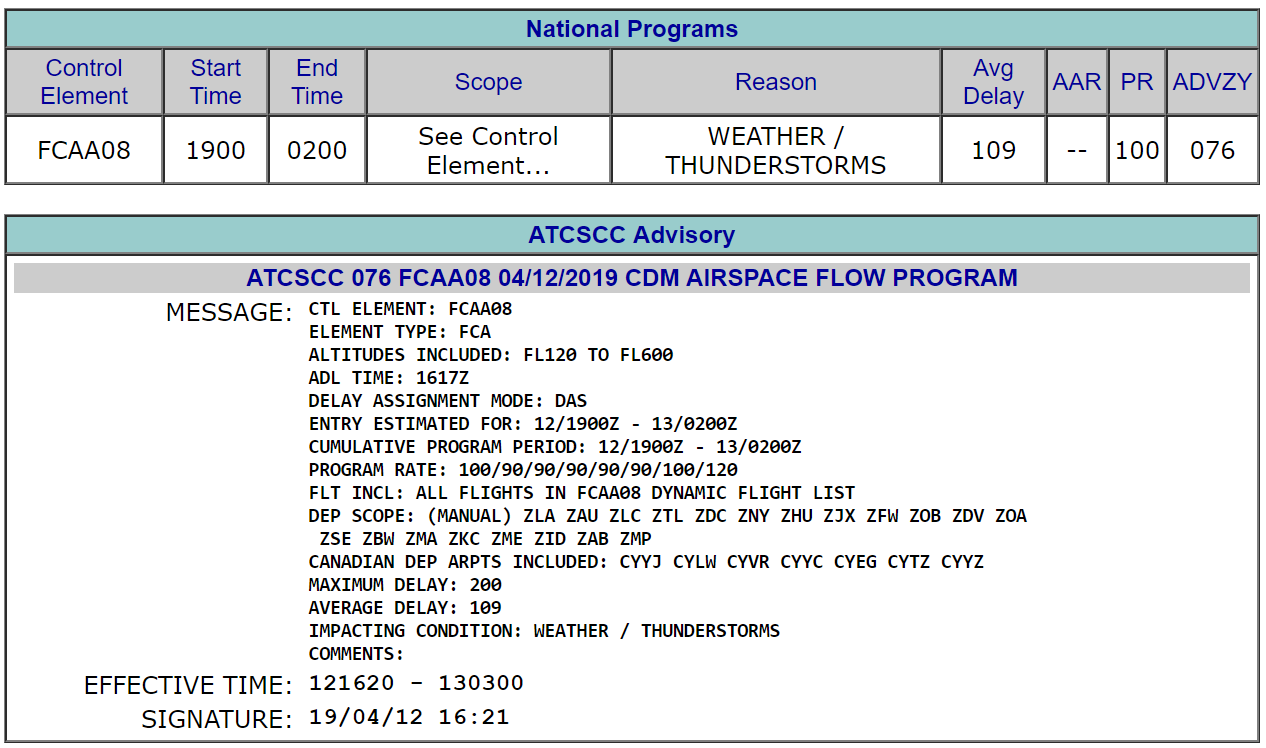Click the PR column header
The height and width of the screenshot is (748, 1266).
click(1137, 82)
